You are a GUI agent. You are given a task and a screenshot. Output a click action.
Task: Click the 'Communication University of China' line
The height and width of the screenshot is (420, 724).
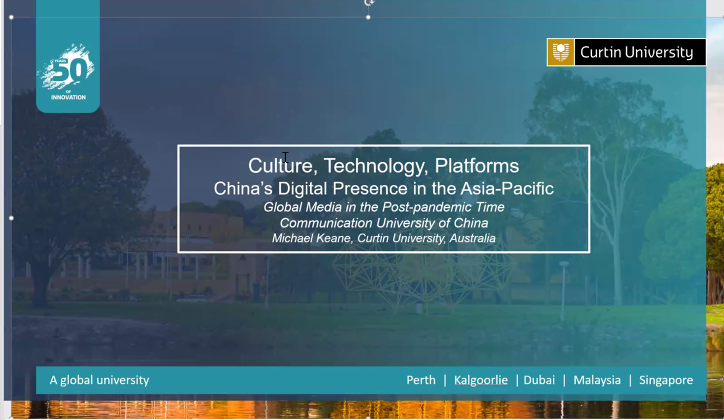click(383, 223)
